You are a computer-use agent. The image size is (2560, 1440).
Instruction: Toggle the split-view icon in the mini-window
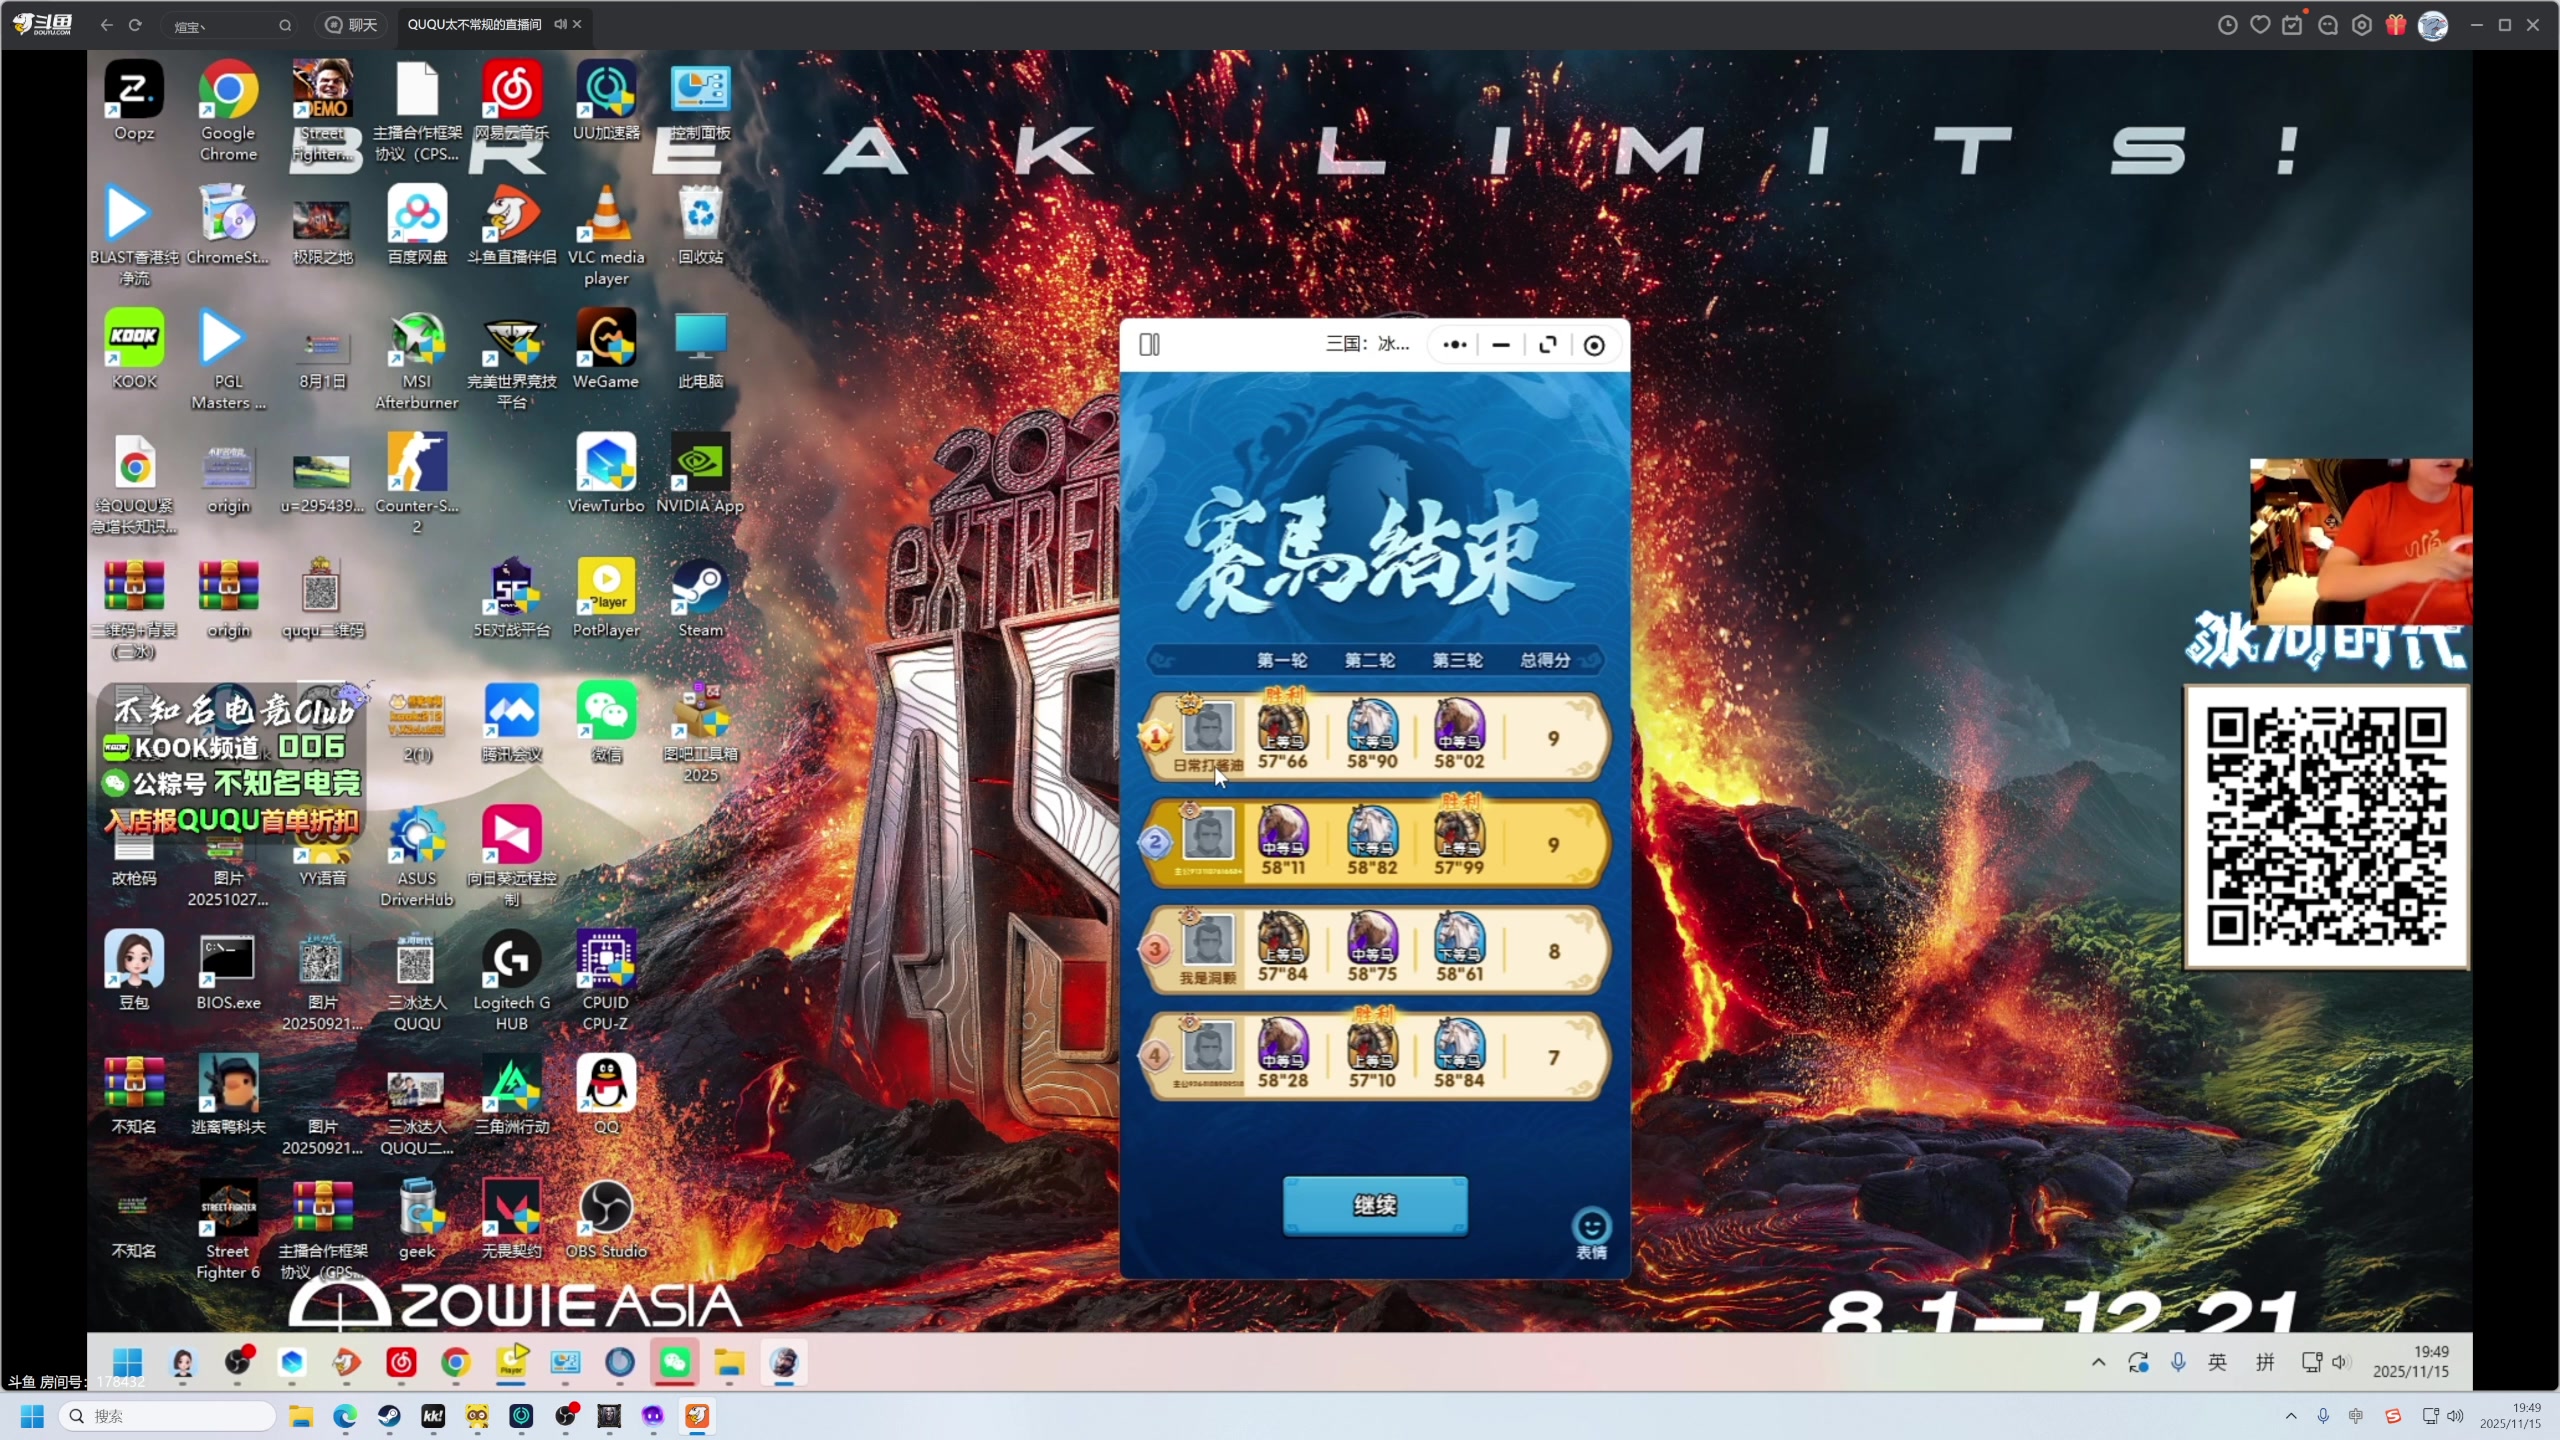pyautogui.click(x=1150, y=344)
